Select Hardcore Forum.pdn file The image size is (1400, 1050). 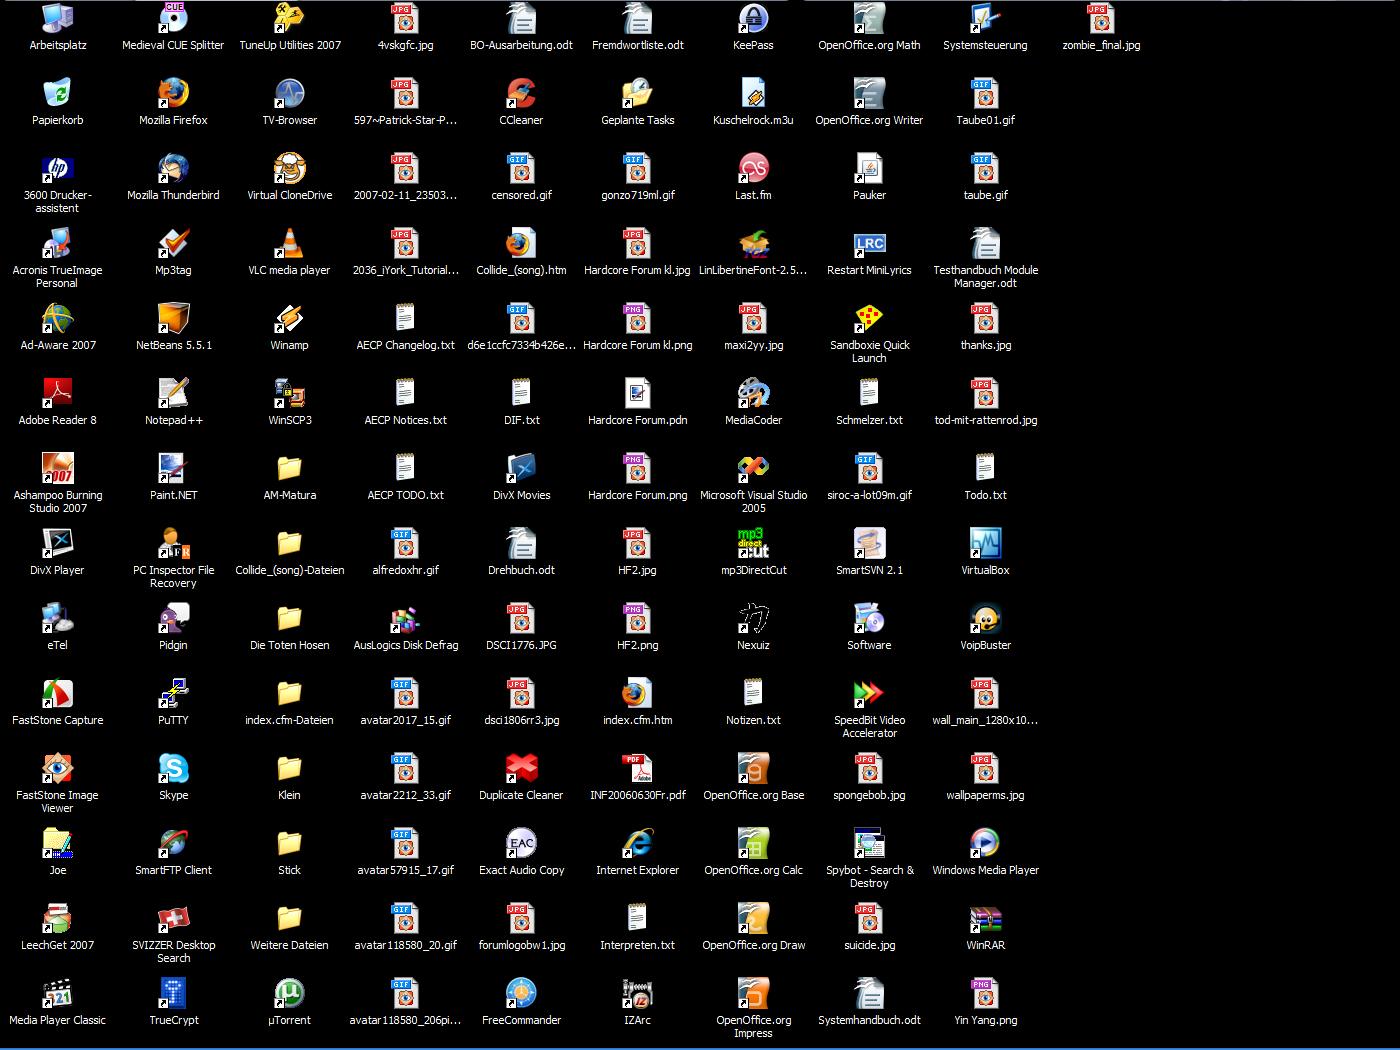638,393
